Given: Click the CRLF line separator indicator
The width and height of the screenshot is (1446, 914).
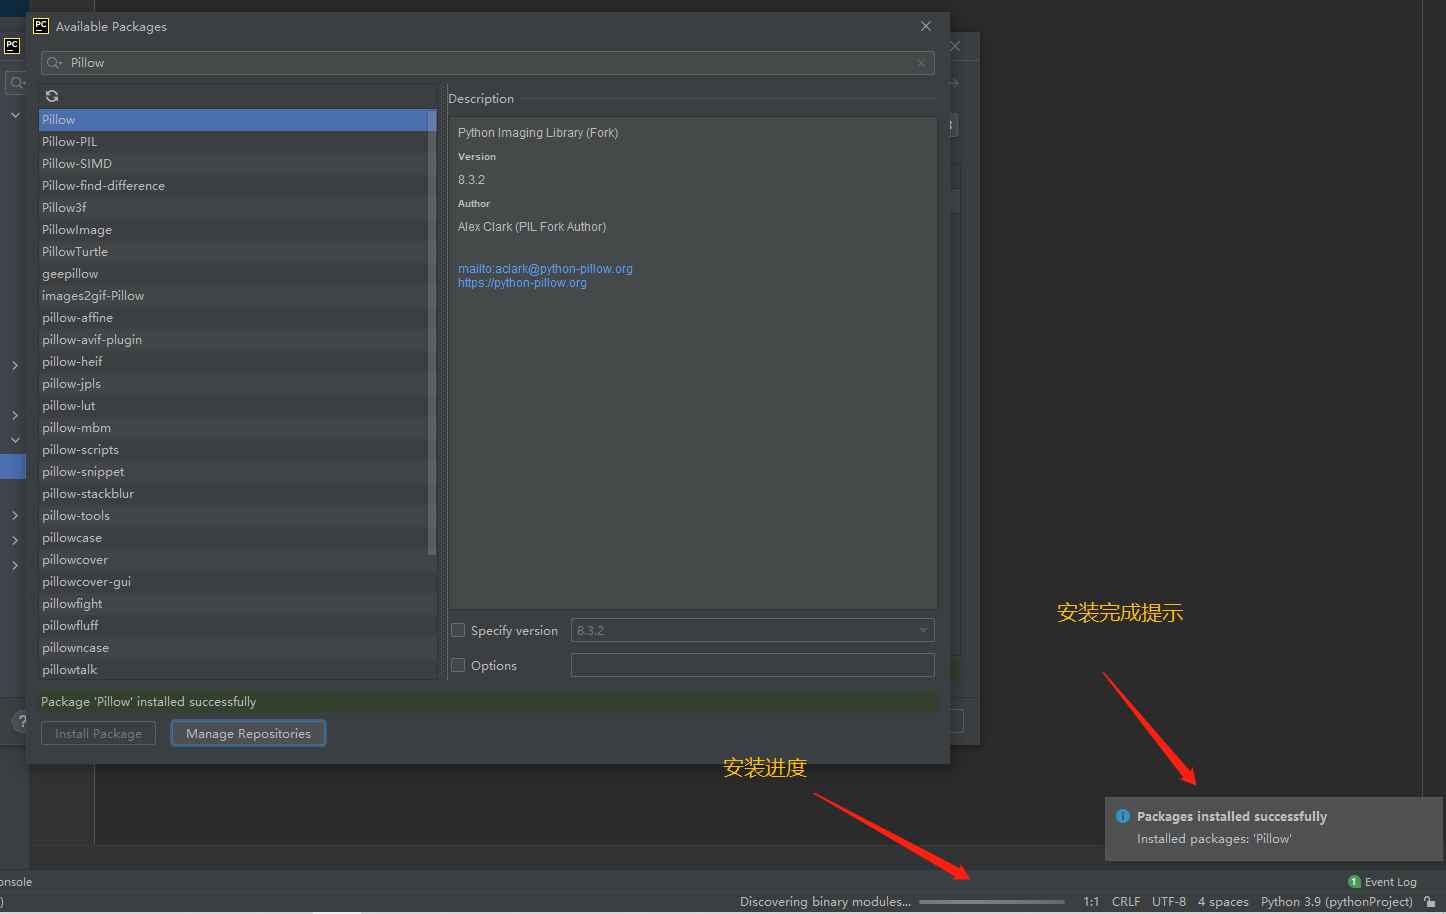Looking at the screenshot, I should click(x=1126, y=902).
